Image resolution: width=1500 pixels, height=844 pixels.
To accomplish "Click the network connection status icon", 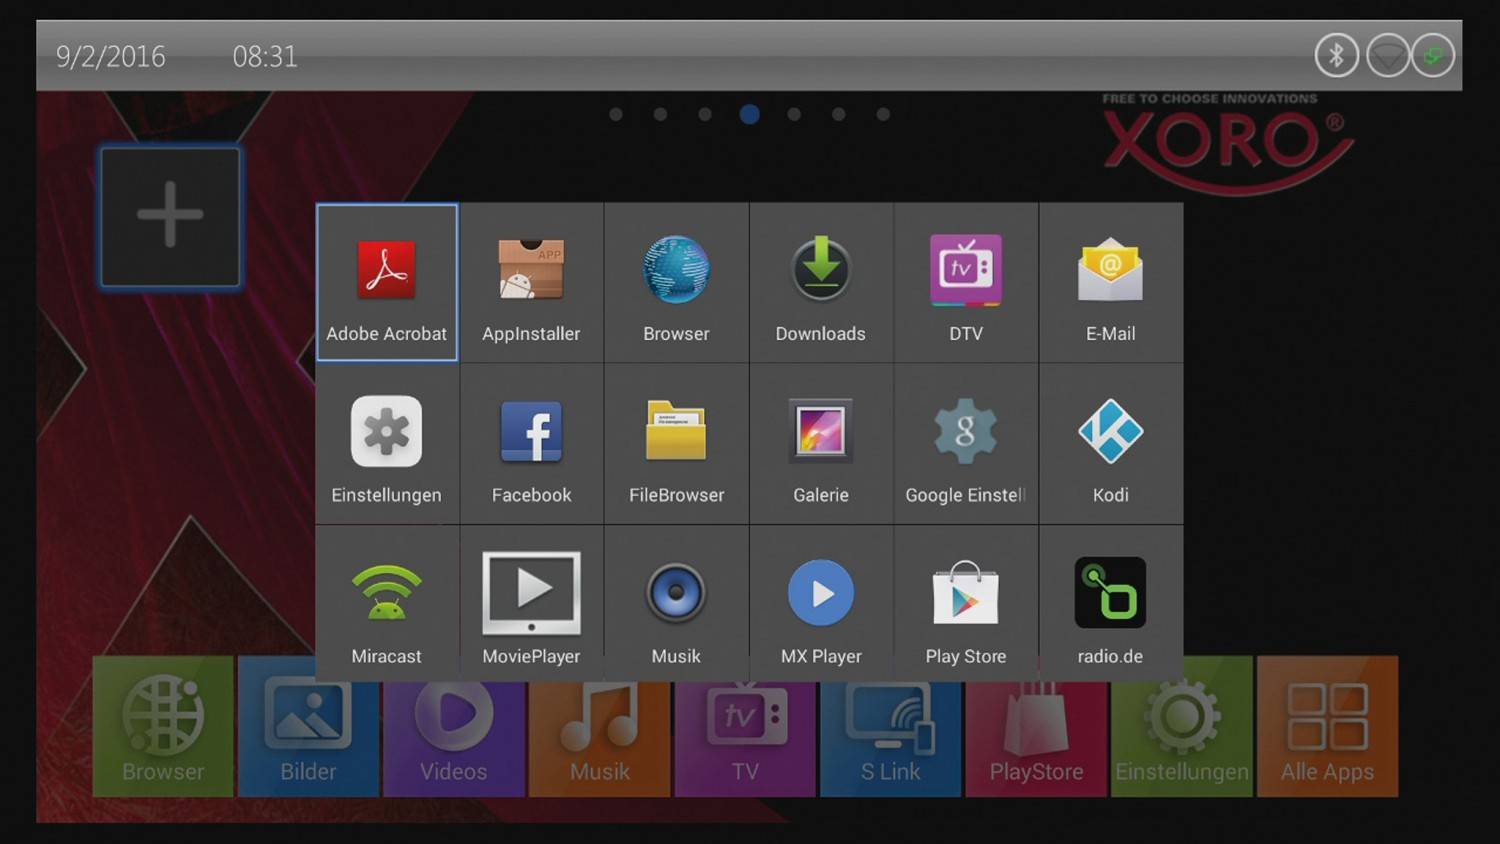I will coord(1433,55).
